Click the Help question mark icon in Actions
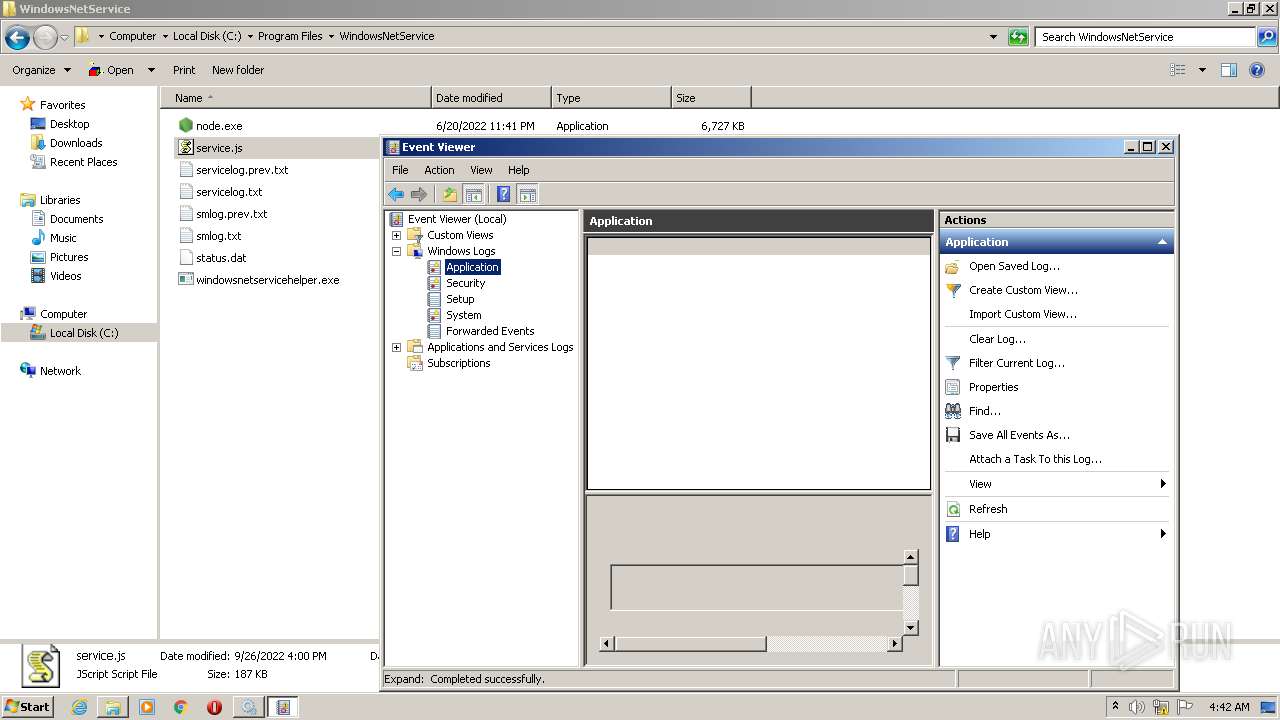 pyautogui.click(x=953, y=534)
